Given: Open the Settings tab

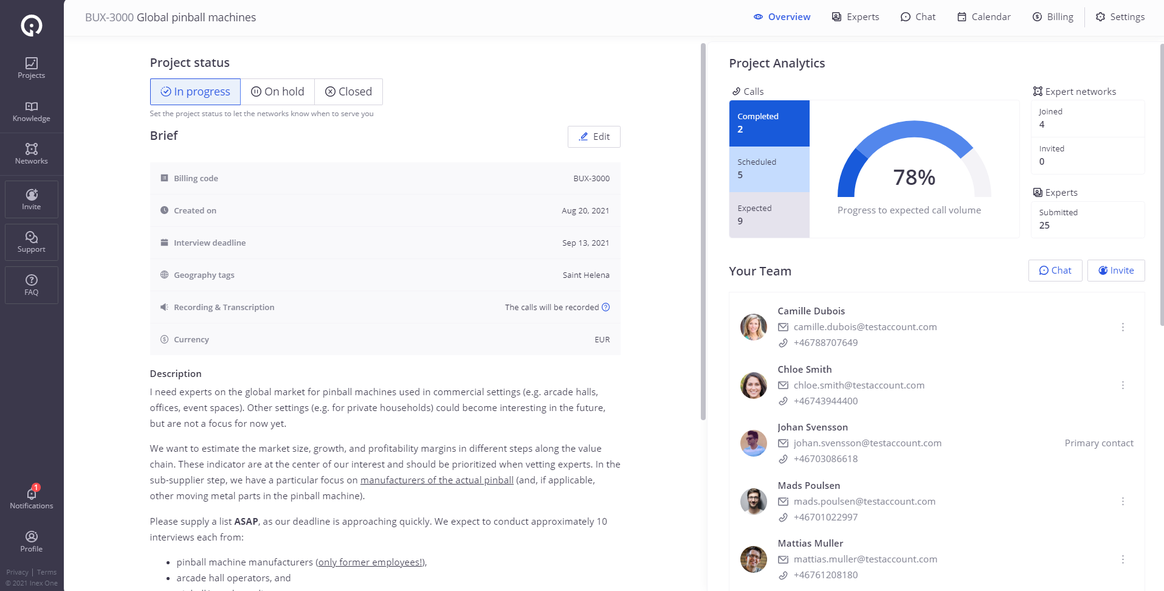Looking at the screenshot, I should pos(1120,17).
